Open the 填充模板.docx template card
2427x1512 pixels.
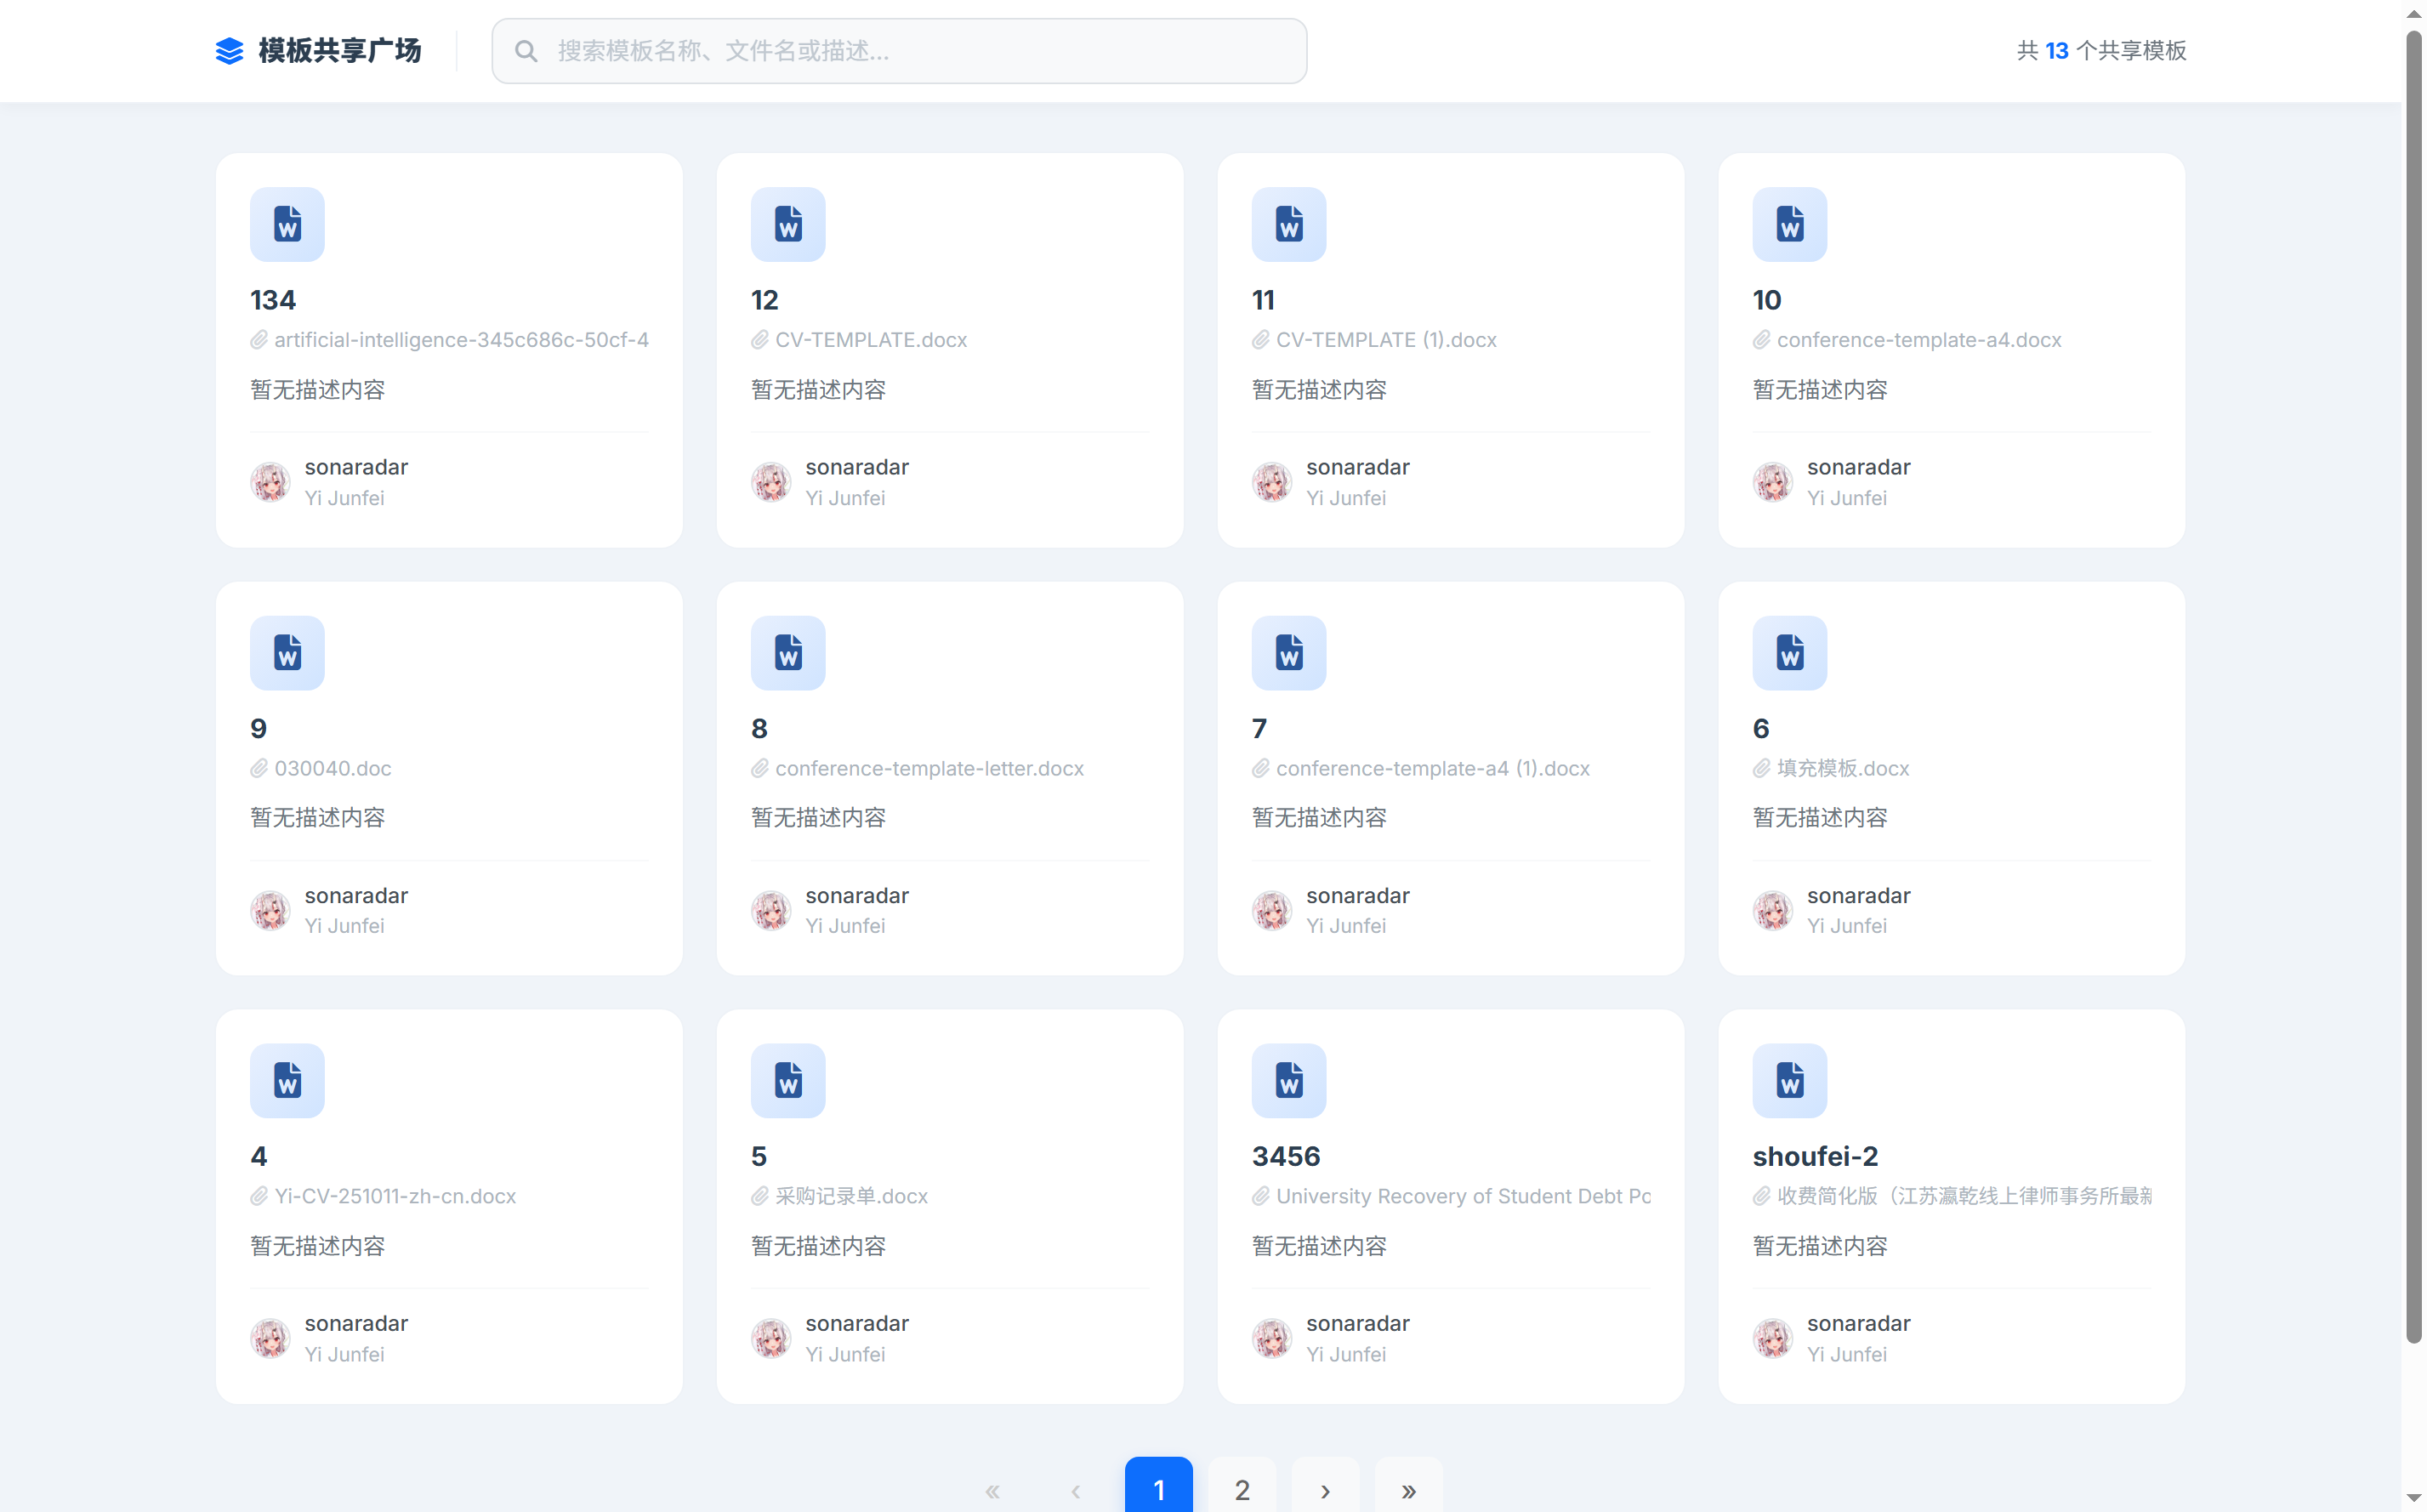(1842, 768)
